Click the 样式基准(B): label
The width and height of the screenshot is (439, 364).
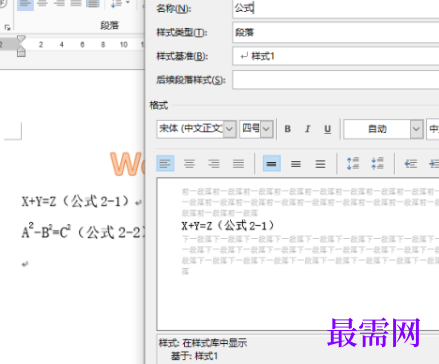click(x=182, y=56)
